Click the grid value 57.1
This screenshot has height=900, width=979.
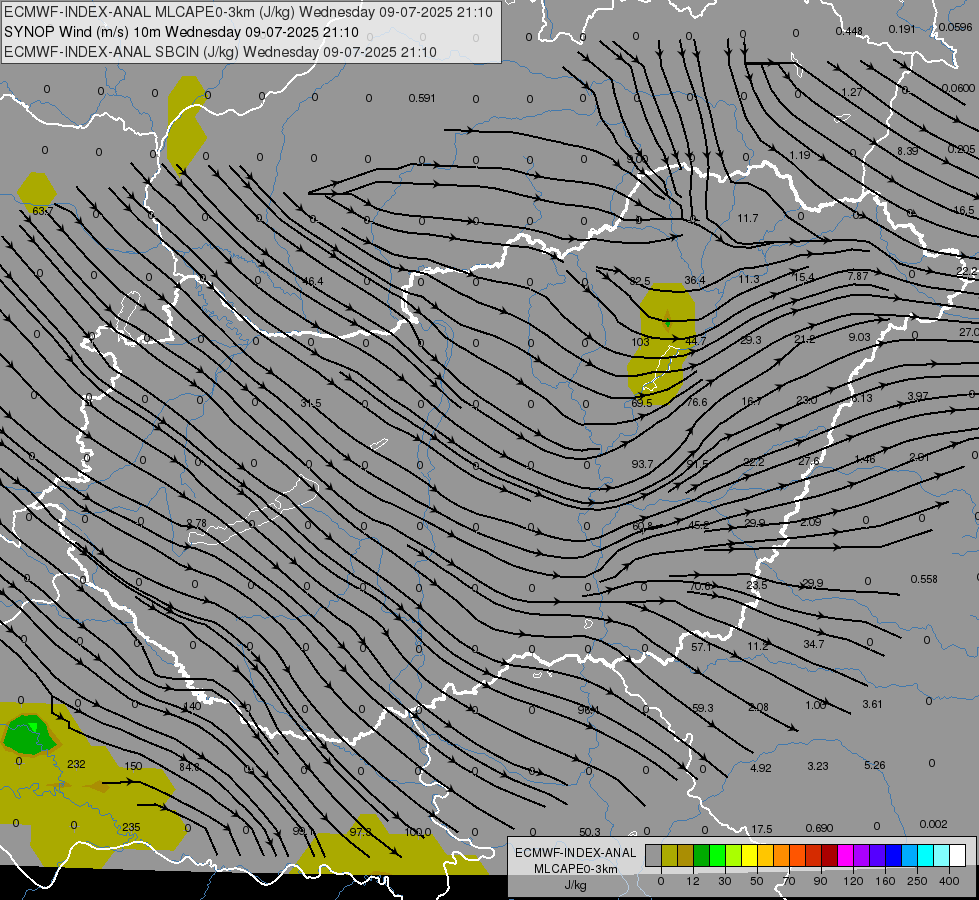point(701,647)
